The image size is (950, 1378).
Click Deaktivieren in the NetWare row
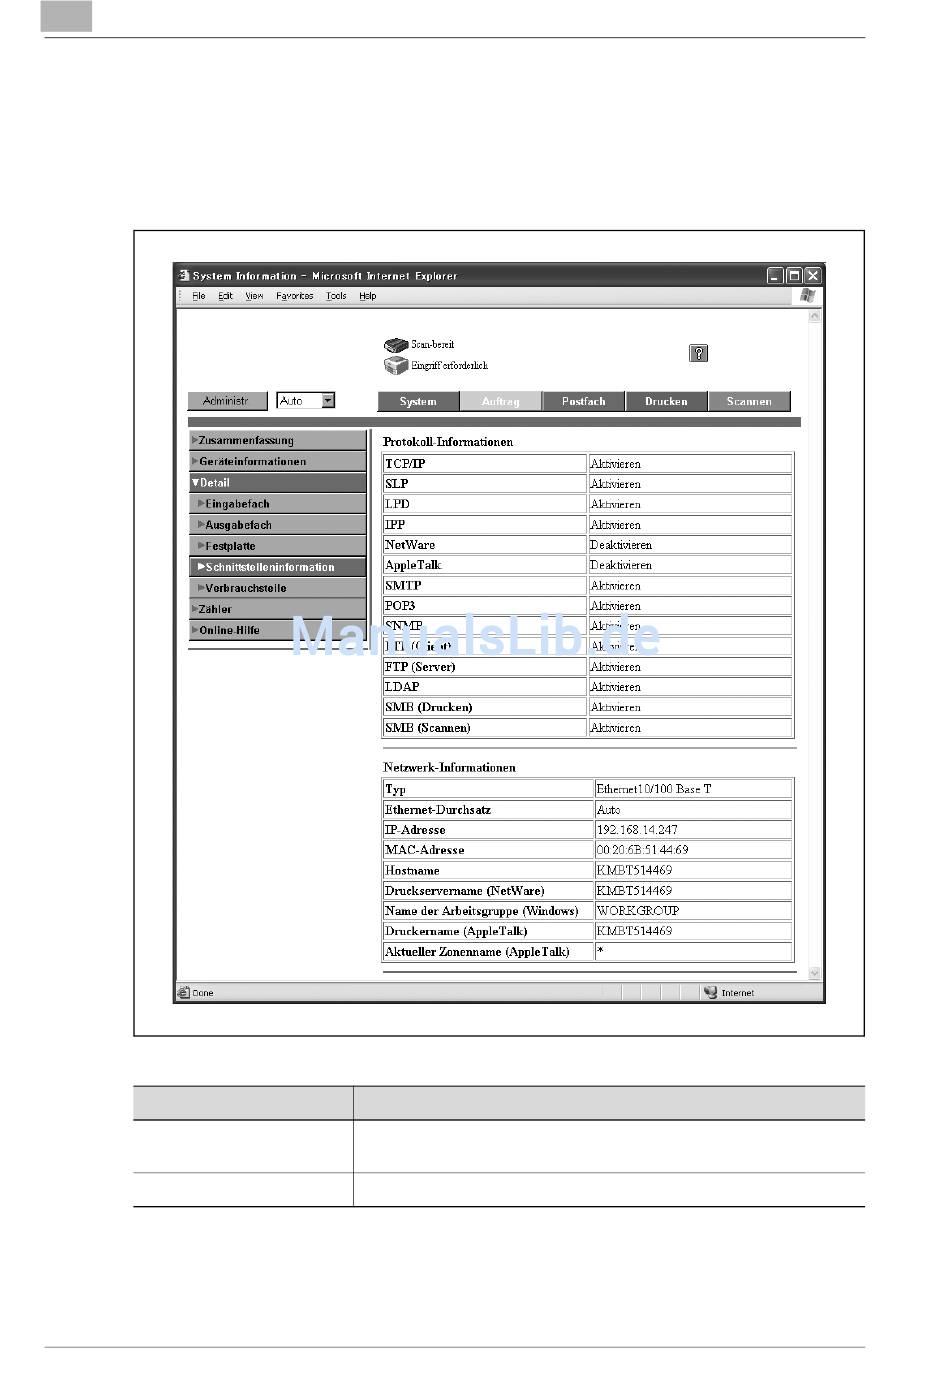(621, 545)
